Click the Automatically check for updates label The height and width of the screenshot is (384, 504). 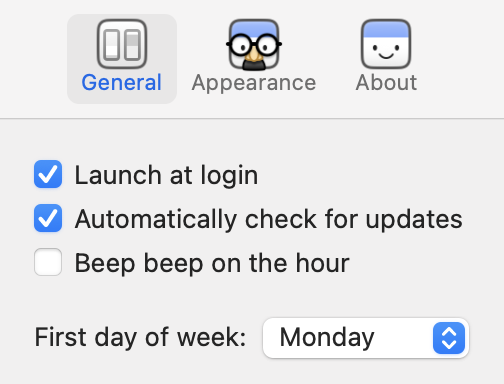point(269,219)
